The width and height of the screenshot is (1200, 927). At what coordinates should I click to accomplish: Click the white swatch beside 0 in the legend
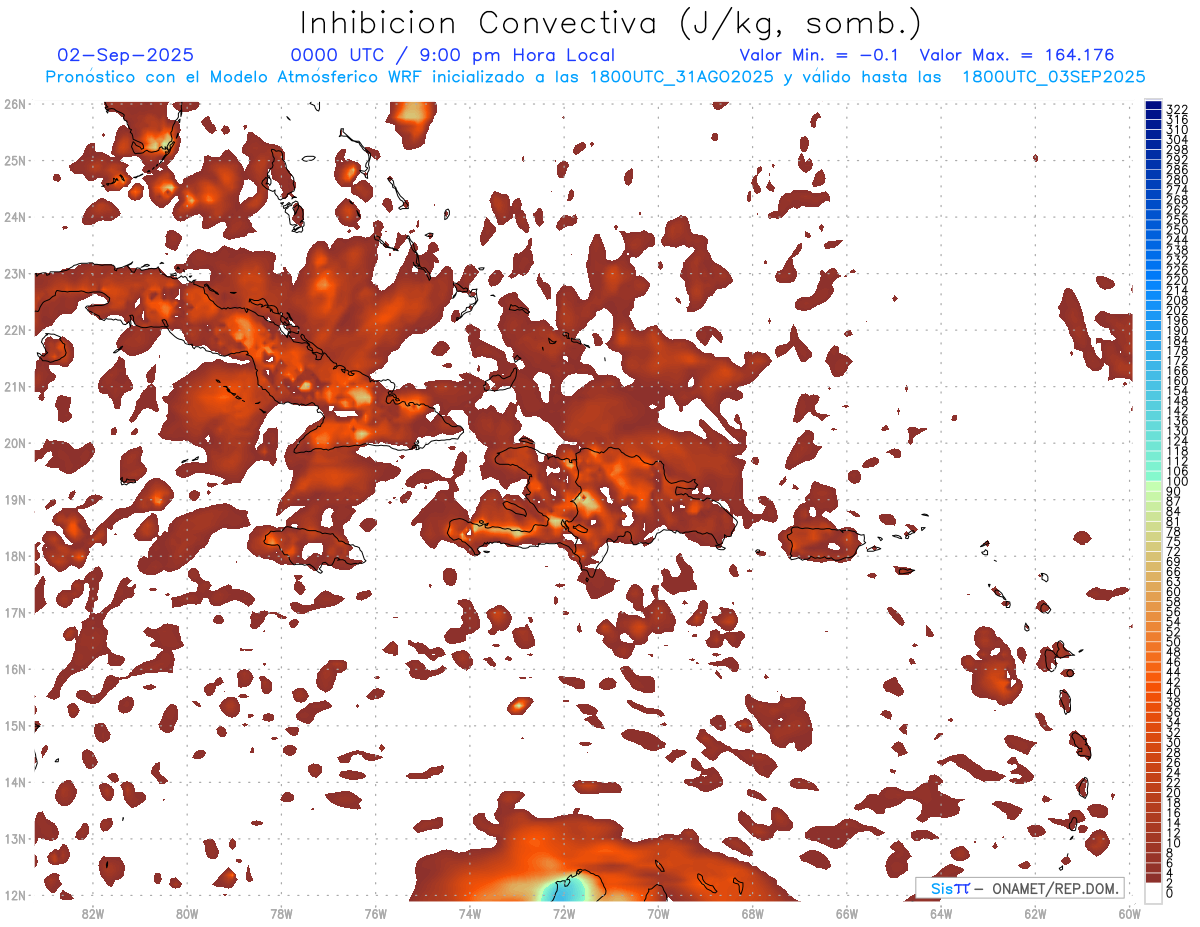[1154, 893]
